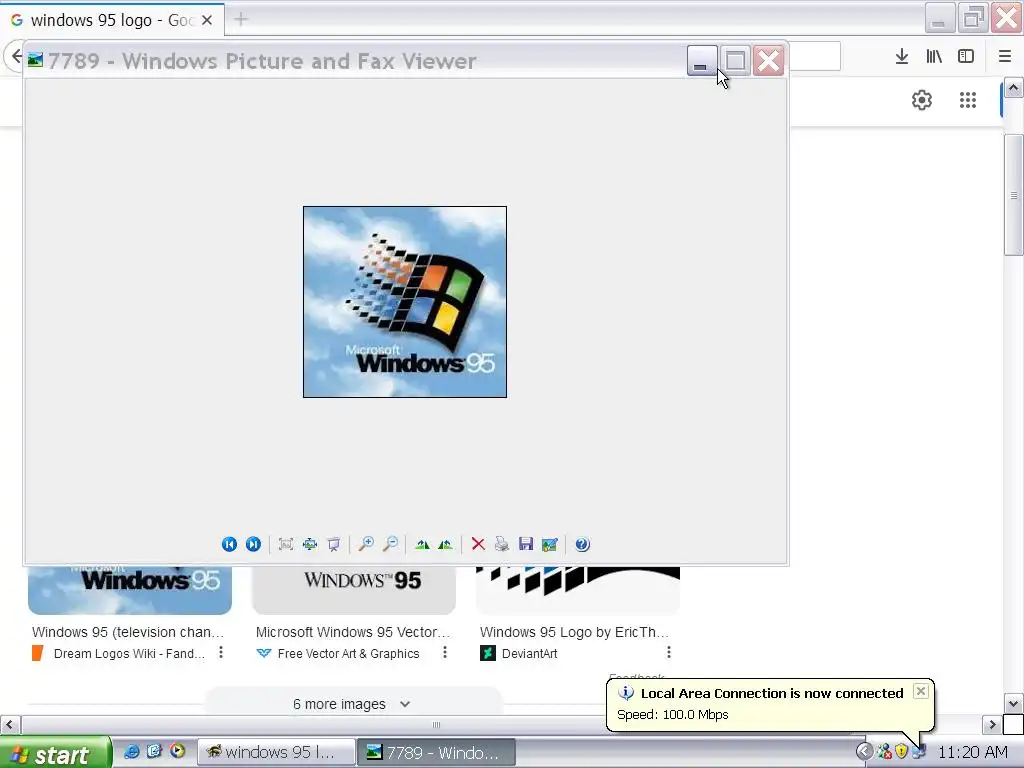
Task: Open Google settings gear icon
Action: (922, 100)
